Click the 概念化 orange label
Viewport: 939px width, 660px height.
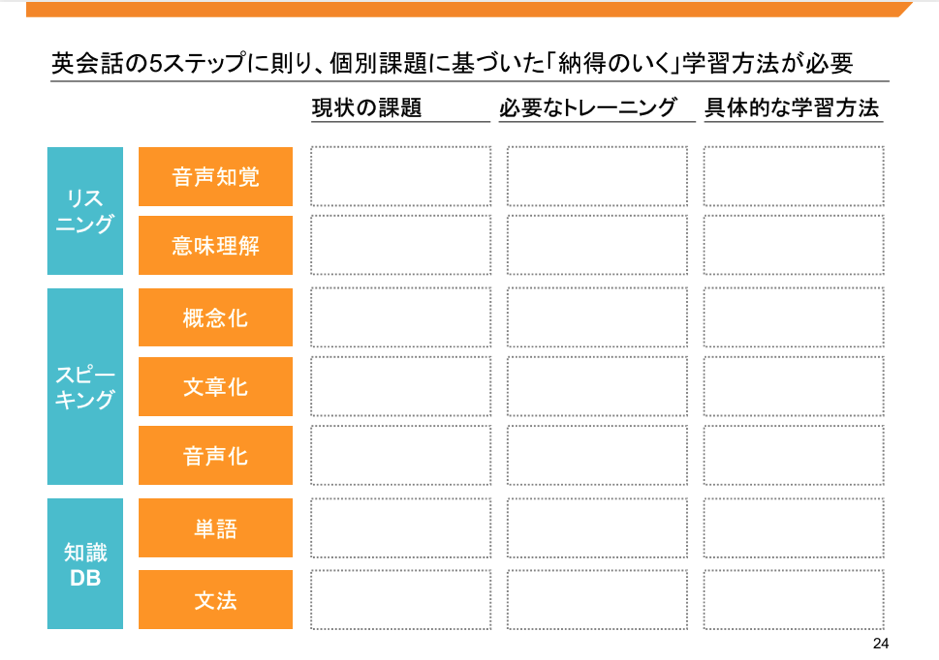[216, 317]
